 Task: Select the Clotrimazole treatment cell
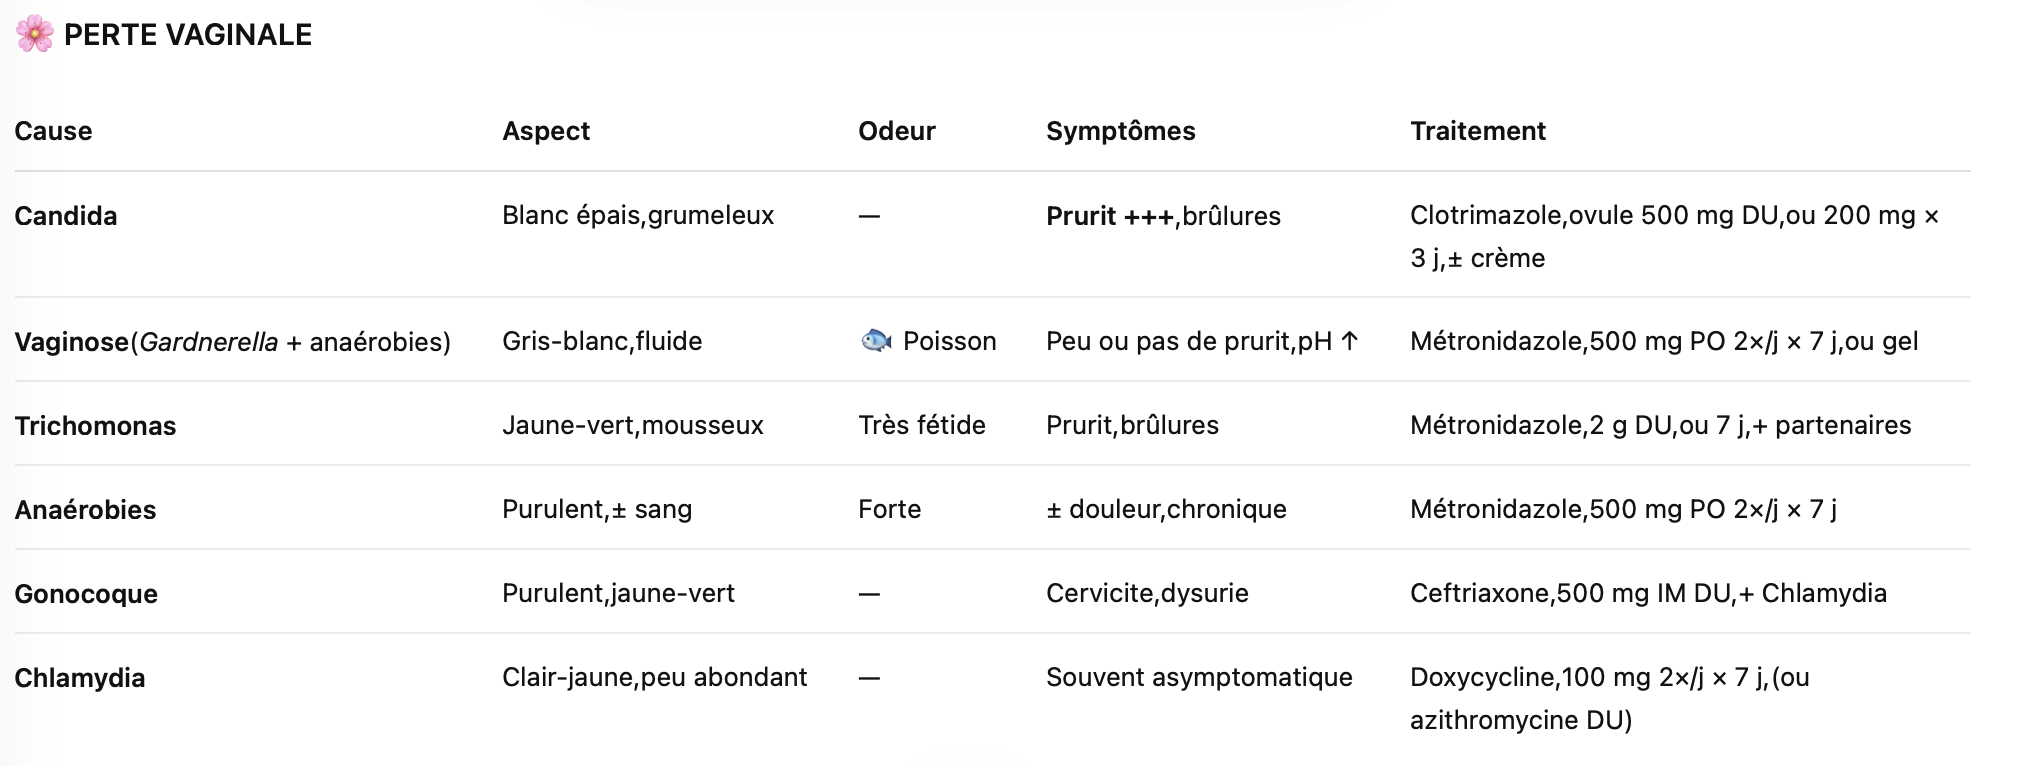[x=1674, y=236]
